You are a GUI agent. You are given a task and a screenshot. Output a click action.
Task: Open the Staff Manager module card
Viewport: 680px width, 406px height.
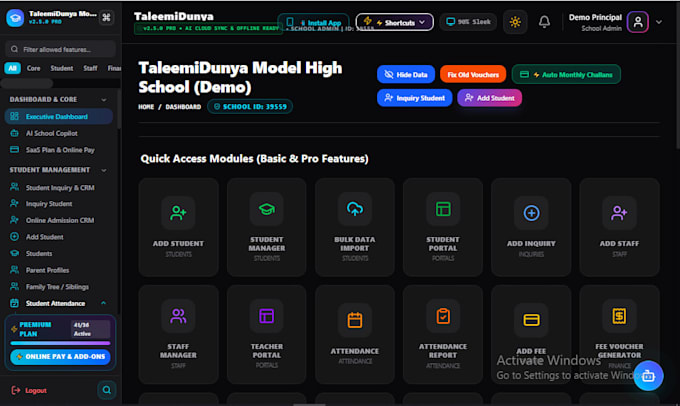pos(178,334)
